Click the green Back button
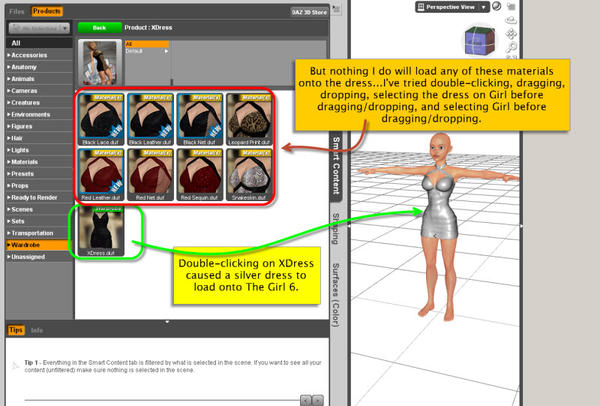600x406 pixels. [99, 28]
